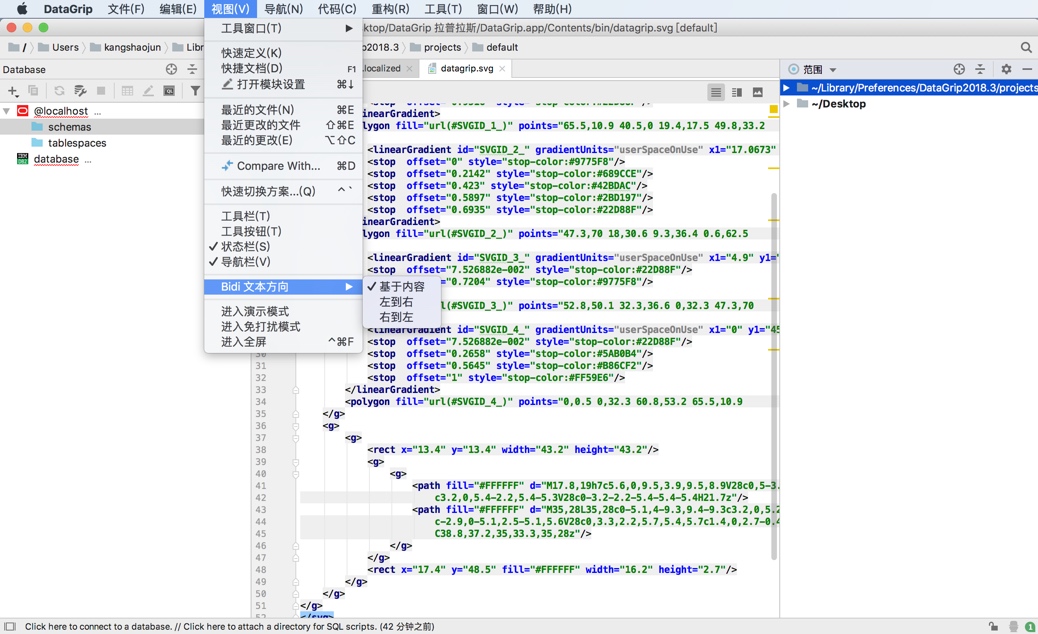Collapse the @localhost tree node arrow
Screen dimensions: 1038x634
click(7, 111)
